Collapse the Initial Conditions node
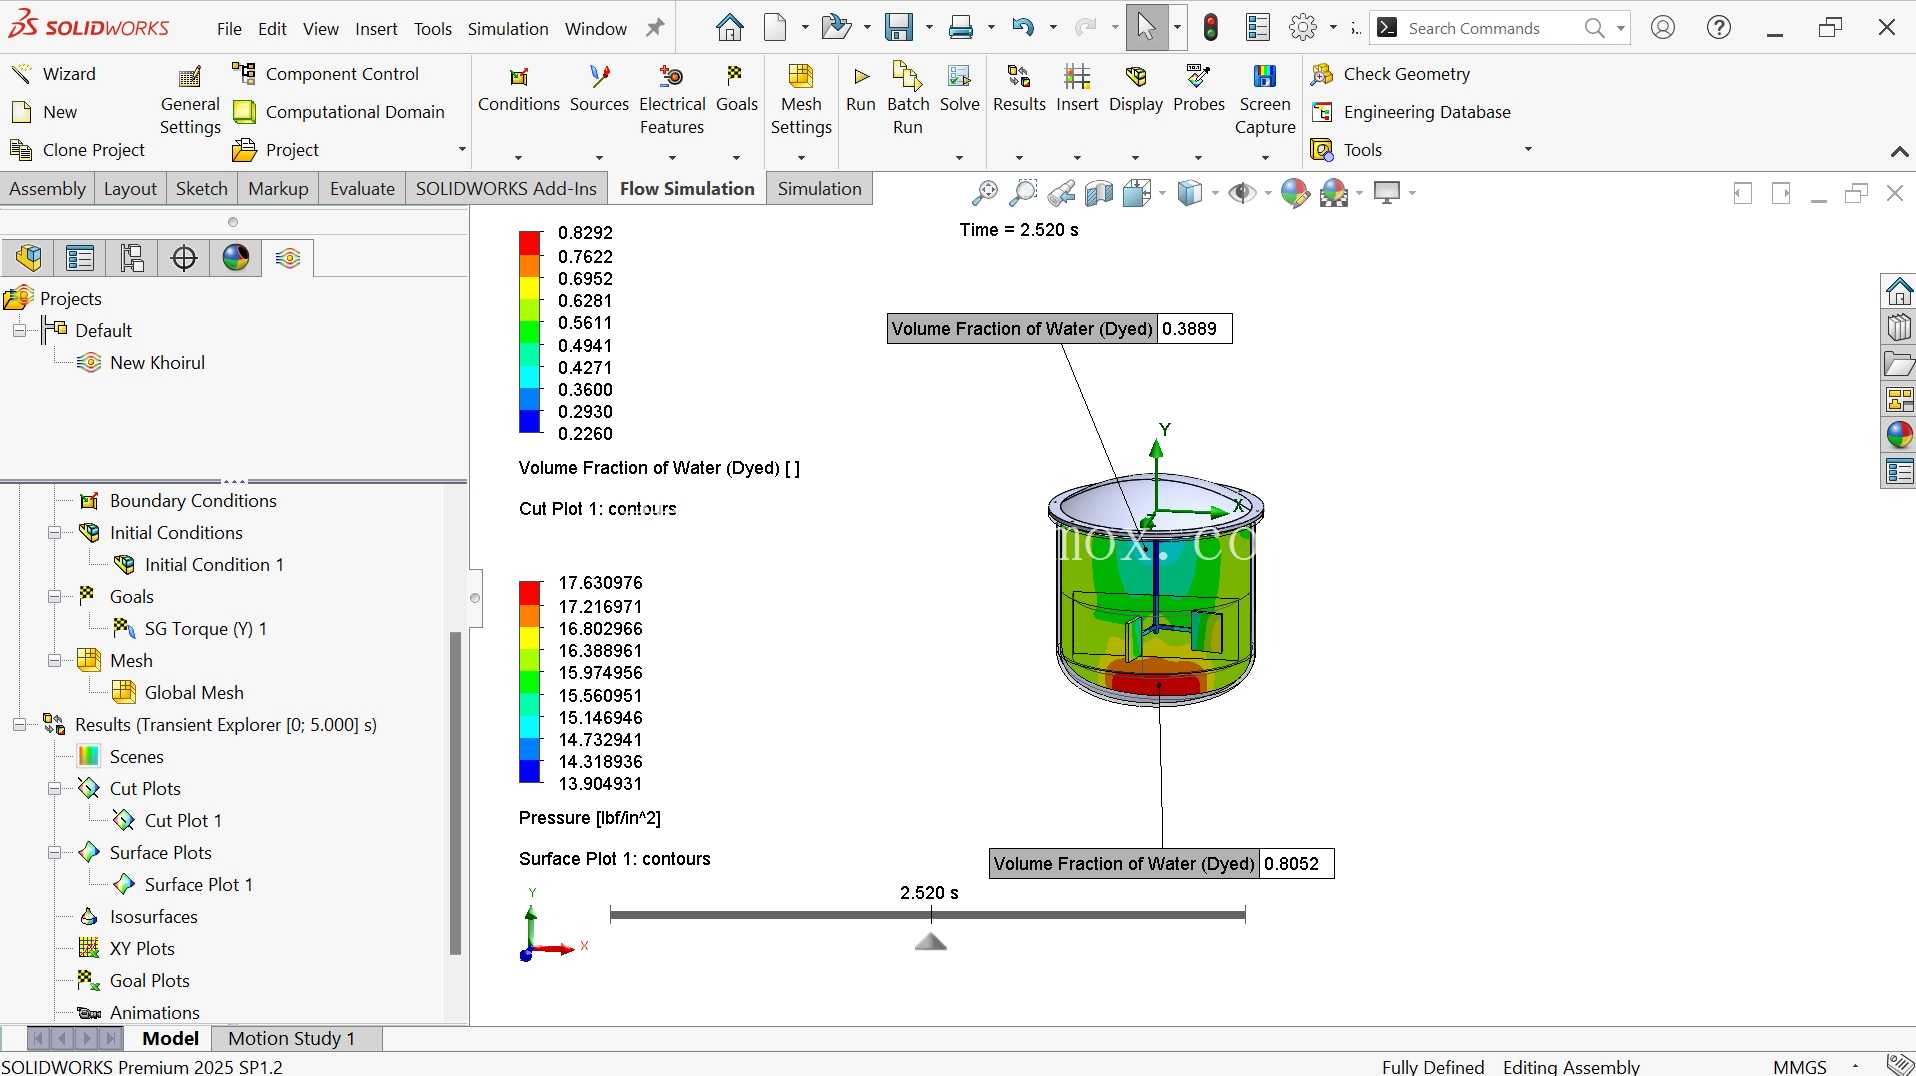 54,533
